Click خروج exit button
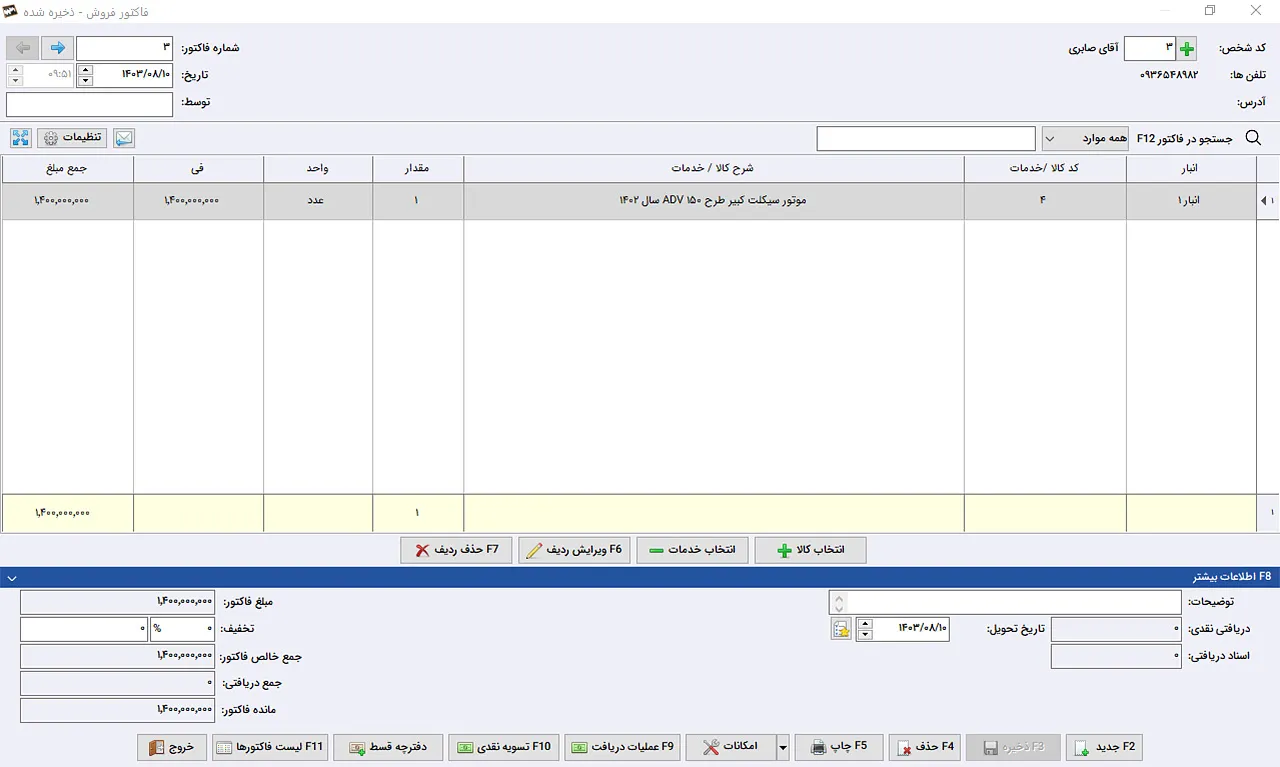Screen dimensions: 1280x767 (x=173, y=747)
